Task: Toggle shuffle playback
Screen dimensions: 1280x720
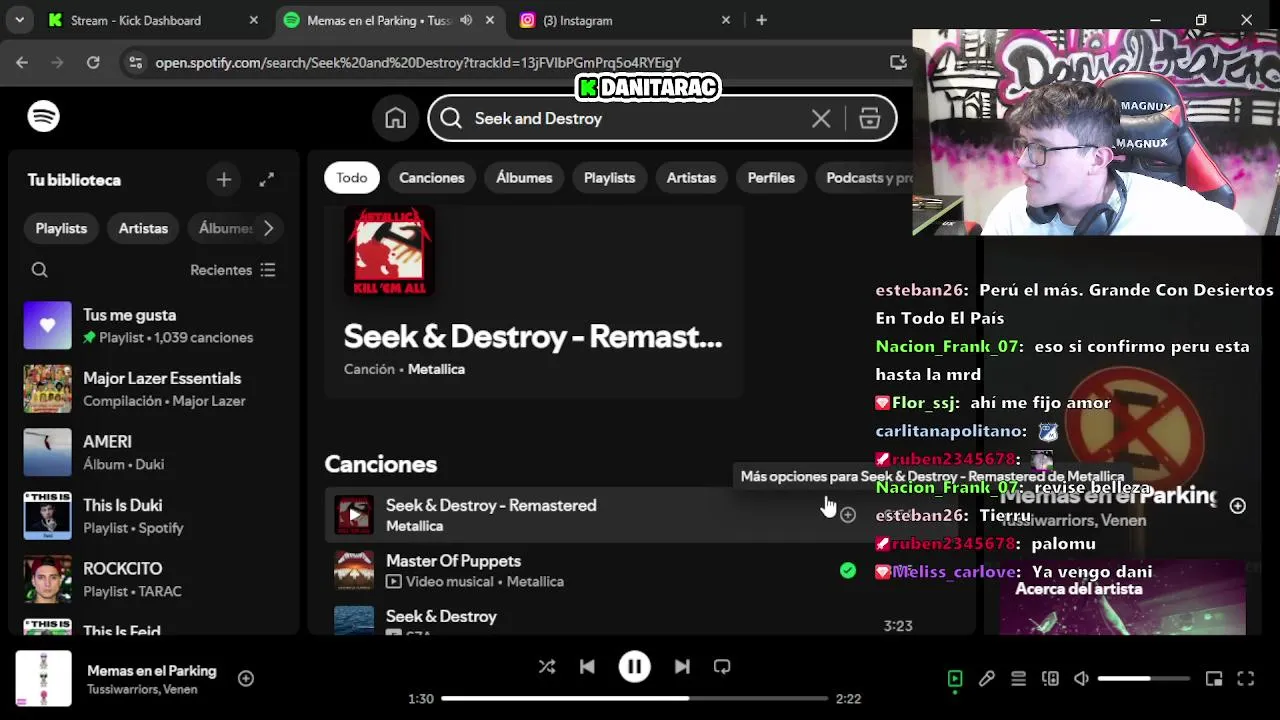Action: pyautogui.click(x=546, y=667)
